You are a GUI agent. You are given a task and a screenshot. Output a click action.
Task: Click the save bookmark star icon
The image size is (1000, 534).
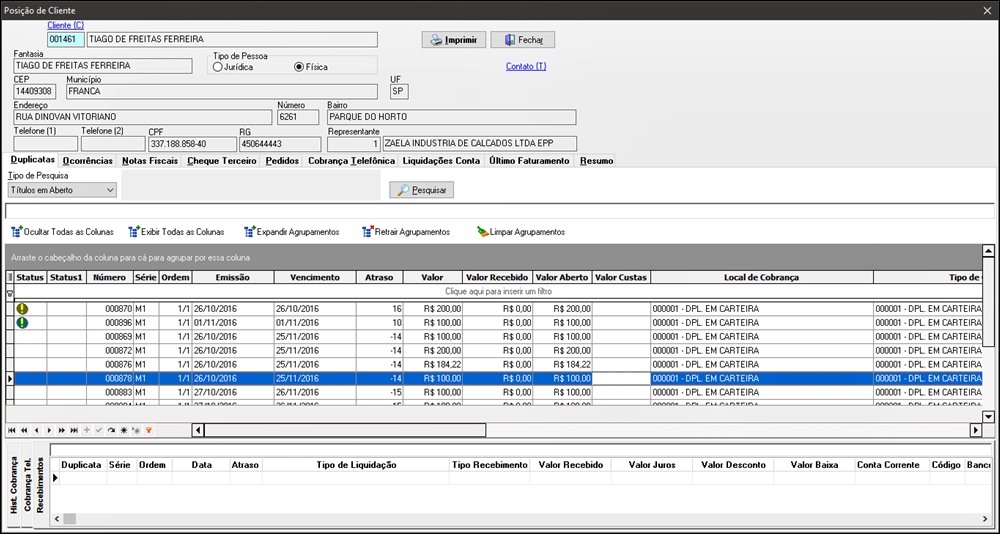[124, 430]
